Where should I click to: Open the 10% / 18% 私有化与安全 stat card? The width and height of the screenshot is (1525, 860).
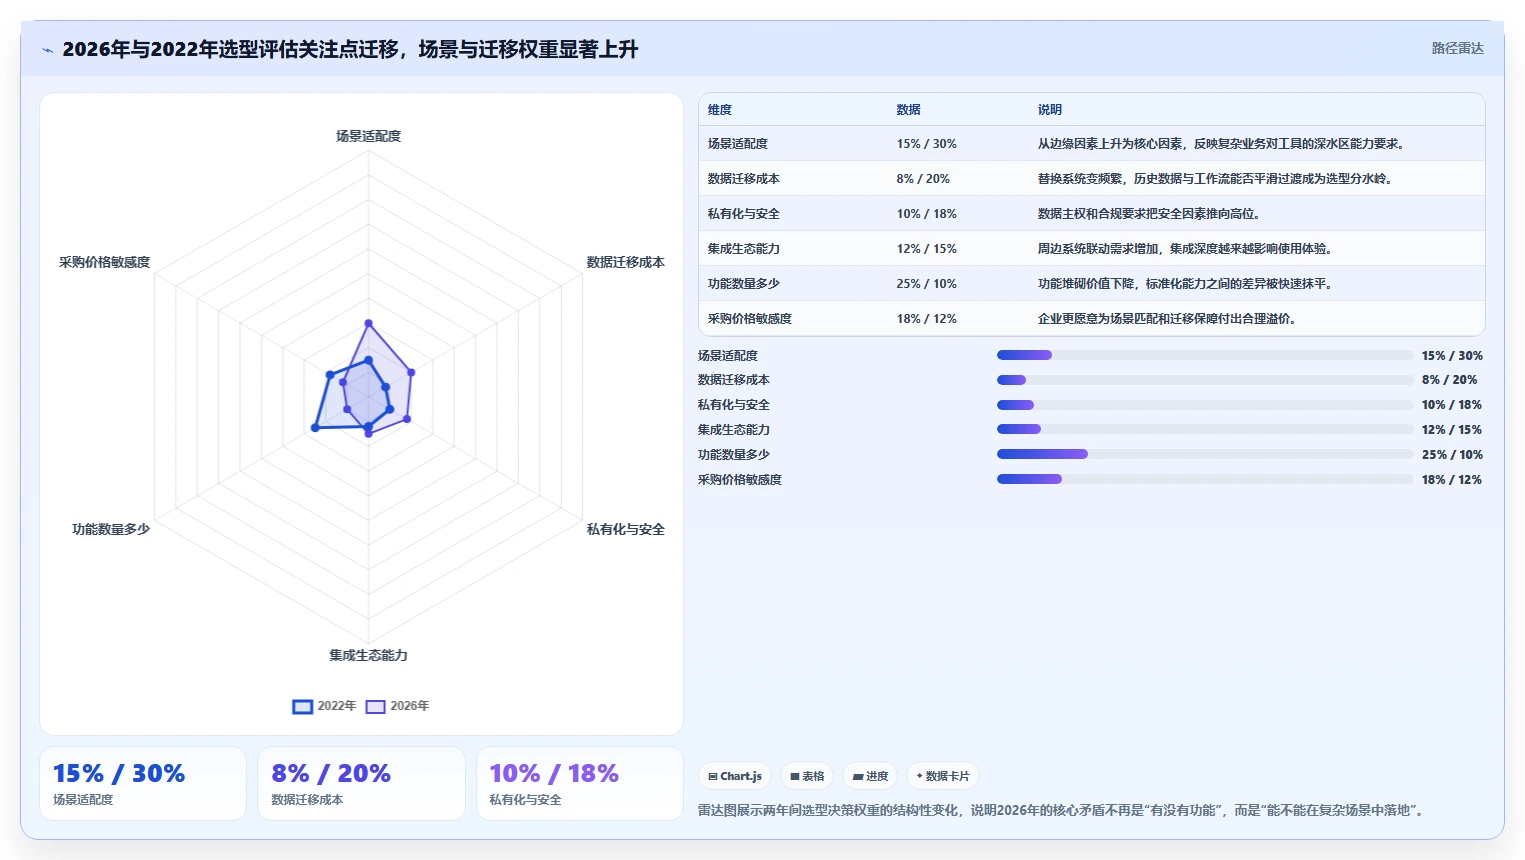(580, 784)
